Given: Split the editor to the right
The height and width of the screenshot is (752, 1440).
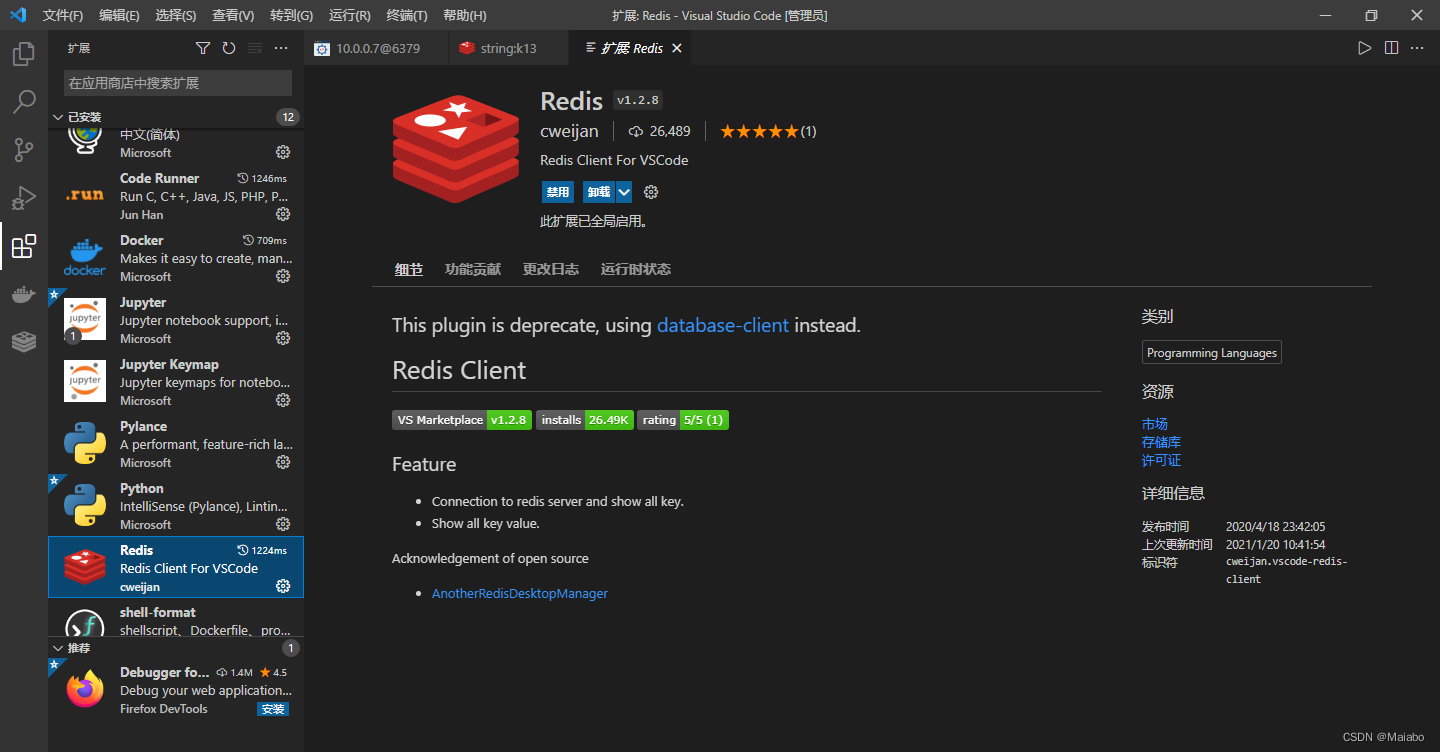Looking at the screenshot, I should coord(1391,48).
